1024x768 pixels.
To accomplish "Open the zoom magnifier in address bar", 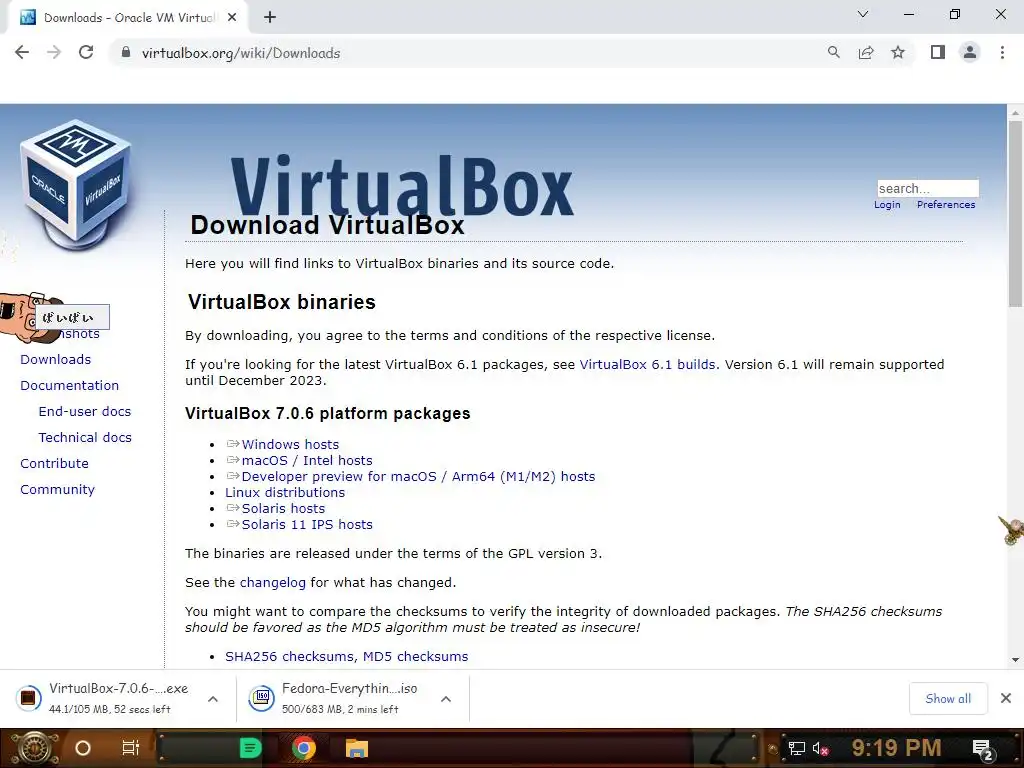I will click(833, 52).
